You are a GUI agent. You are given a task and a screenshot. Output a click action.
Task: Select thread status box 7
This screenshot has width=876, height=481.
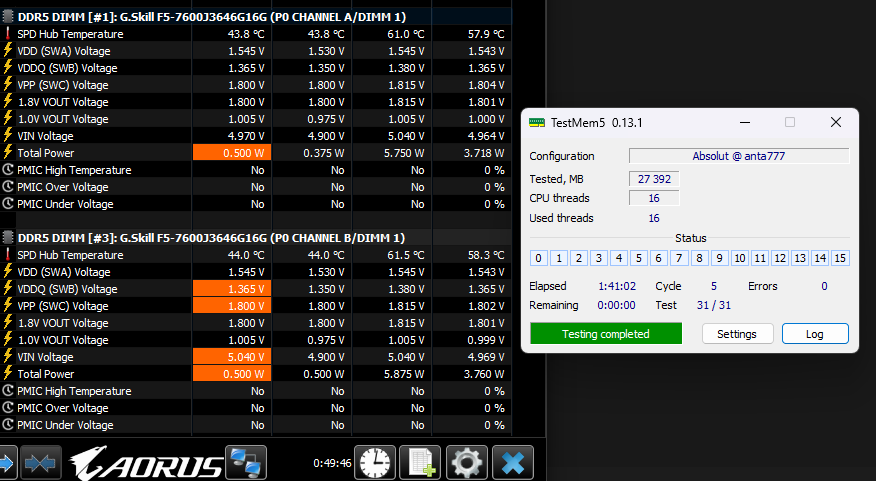pyautogui.click(x=679, y=258)
